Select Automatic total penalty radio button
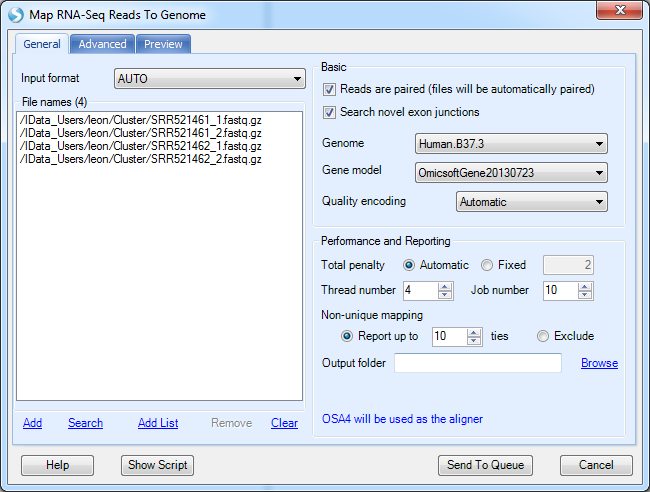650x492 pixels. [x=409, y=265]
